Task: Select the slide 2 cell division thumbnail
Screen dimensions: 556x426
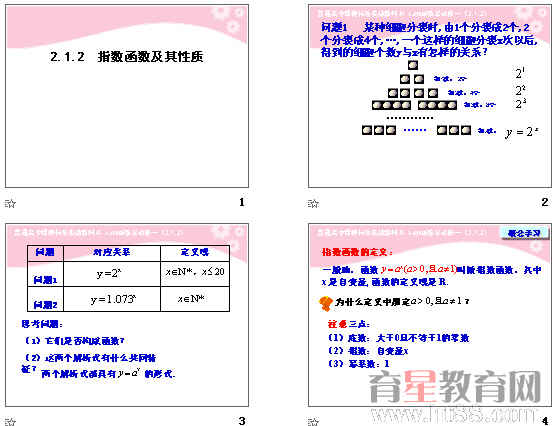Action: coord(430,96)
